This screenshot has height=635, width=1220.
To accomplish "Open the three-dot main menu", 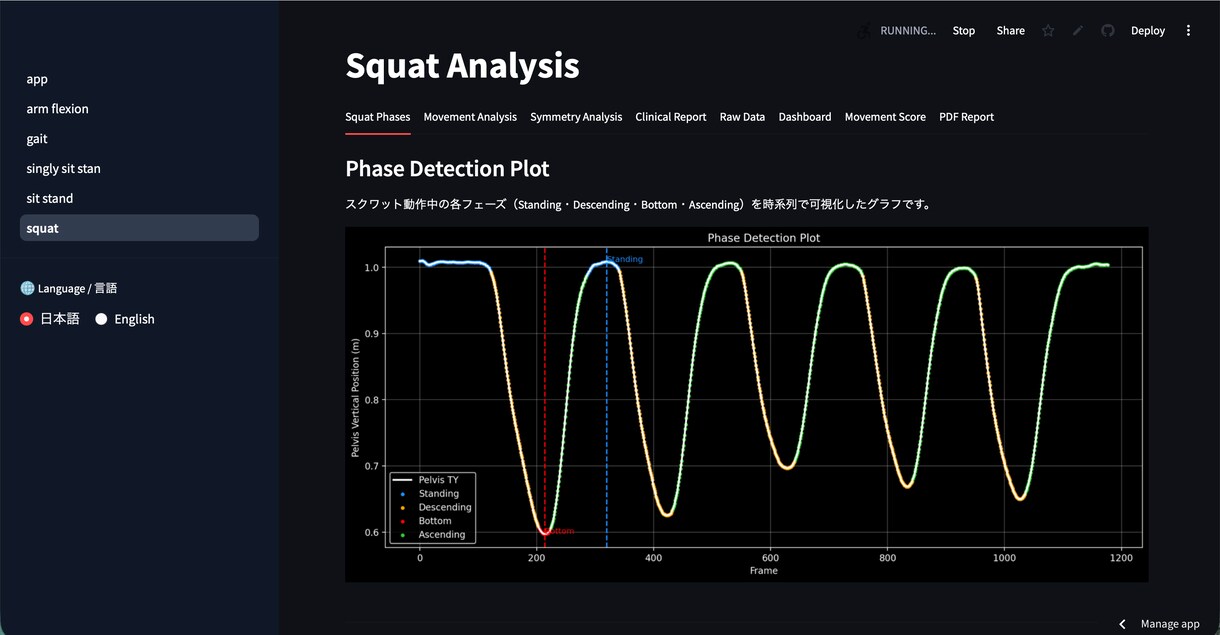I will point(1188,31).
